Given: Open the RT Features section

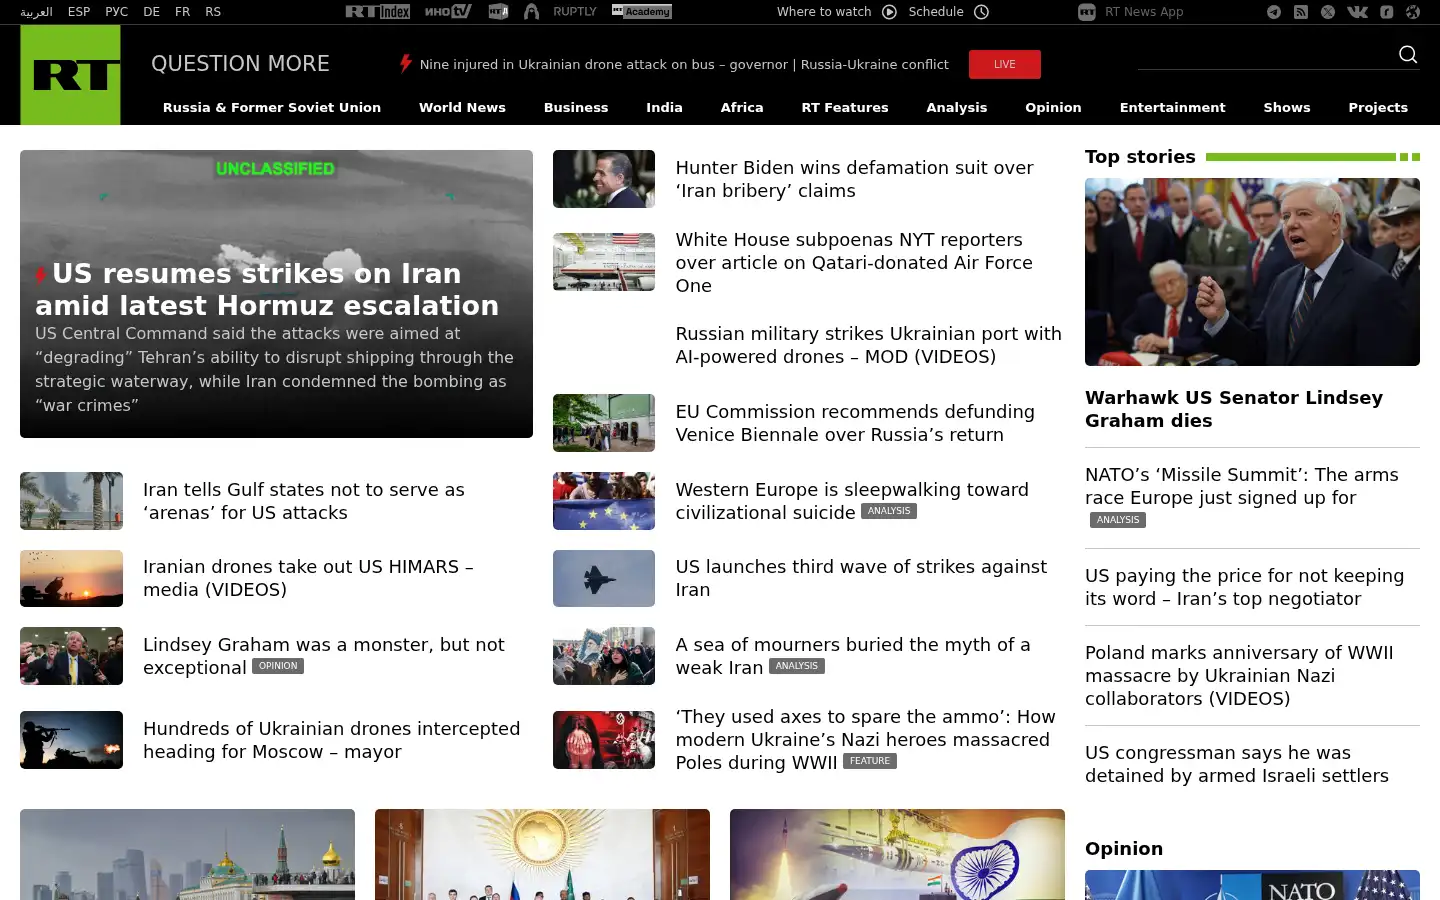Looking at the screenshot, I should [x=845, y=107].
